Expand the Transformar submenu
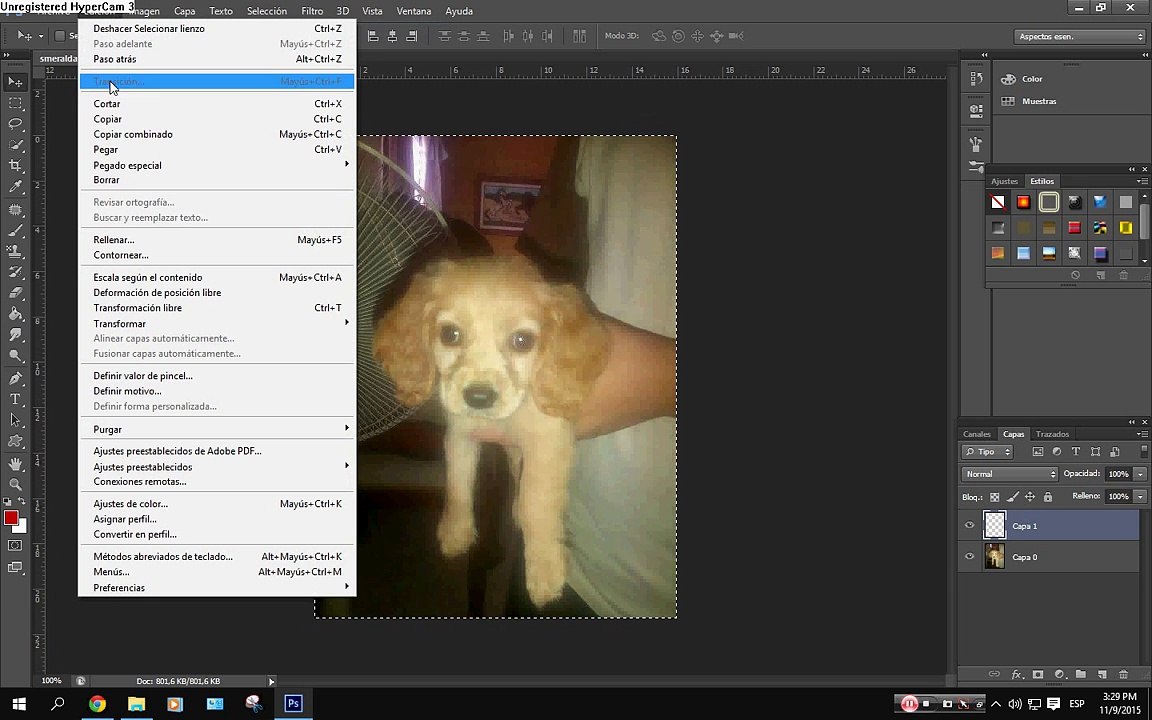 click(217, 323)
